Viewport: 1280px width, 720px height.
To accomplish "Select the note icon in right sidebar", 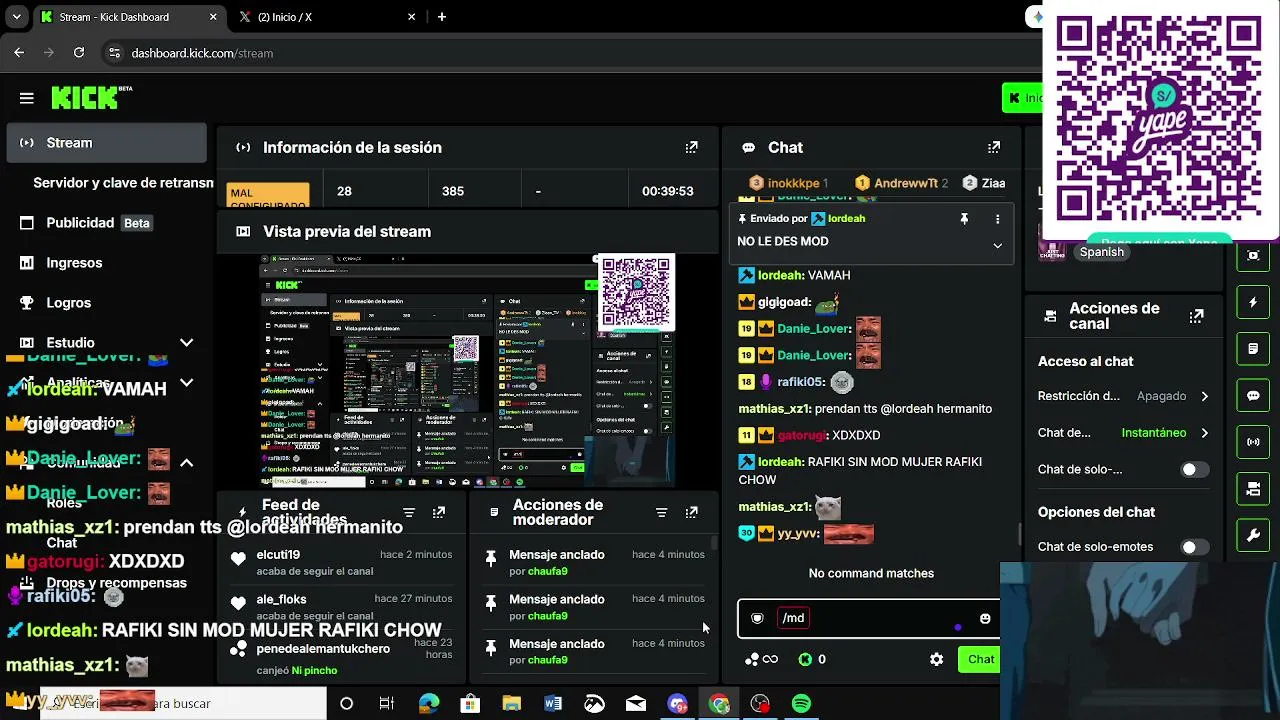I will (x=1253, y=349).
